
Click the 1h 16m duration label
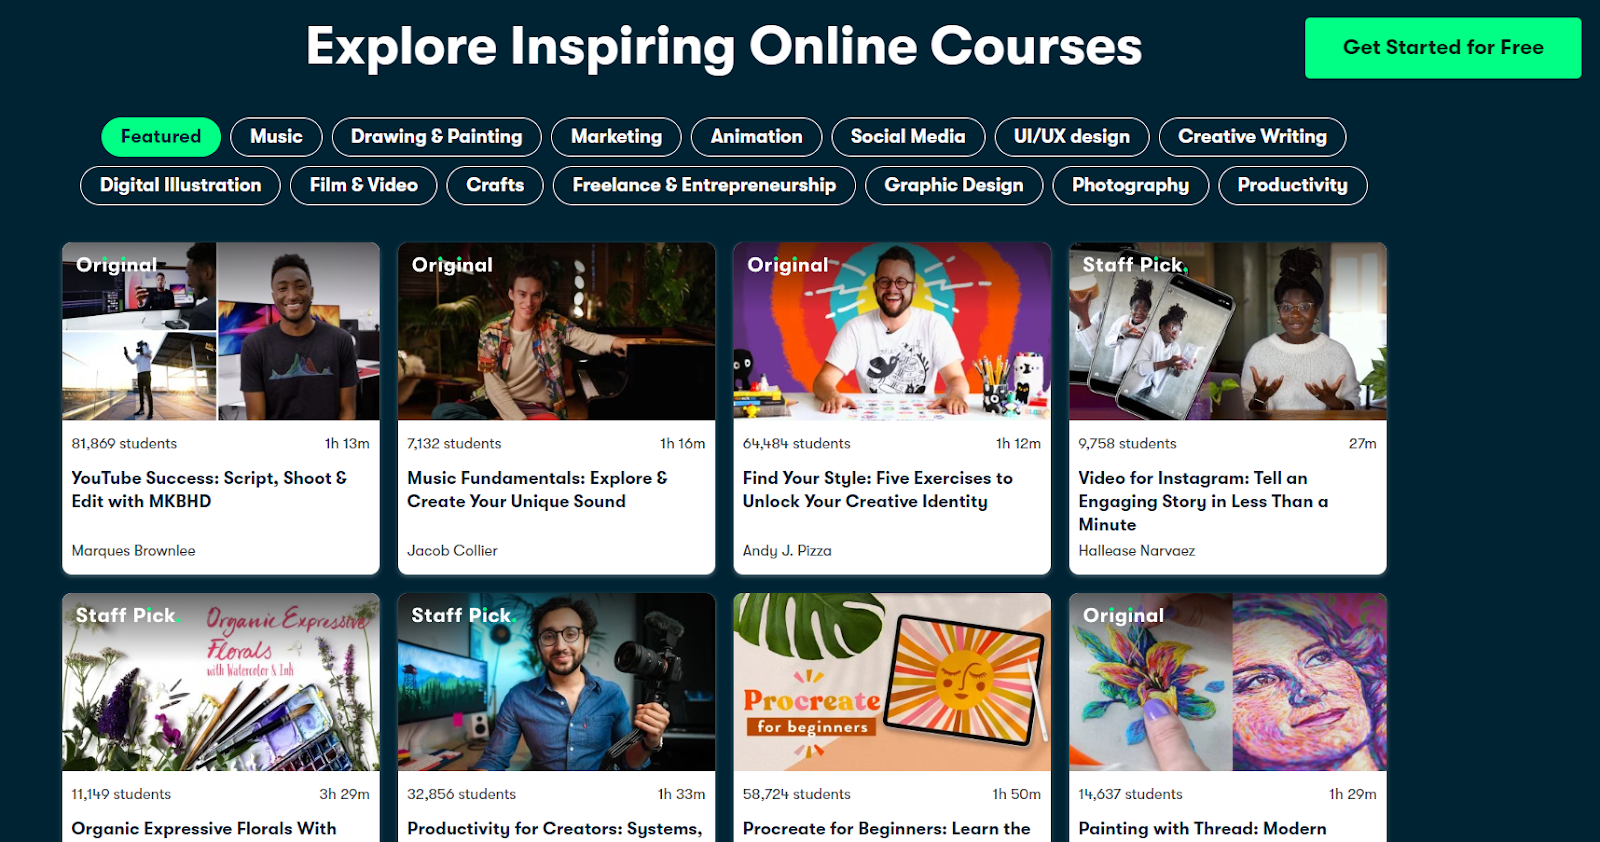coord(682,444)
